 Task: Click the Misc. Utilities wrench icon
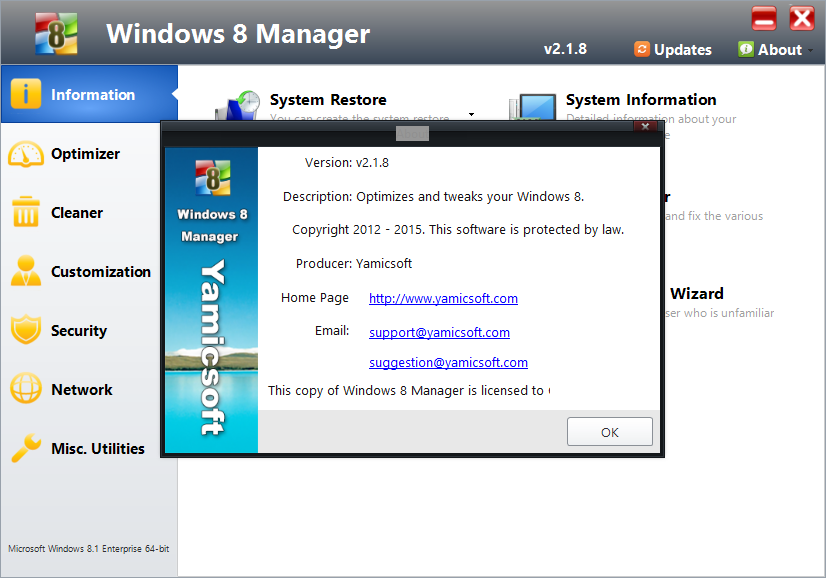pos(26,447)
